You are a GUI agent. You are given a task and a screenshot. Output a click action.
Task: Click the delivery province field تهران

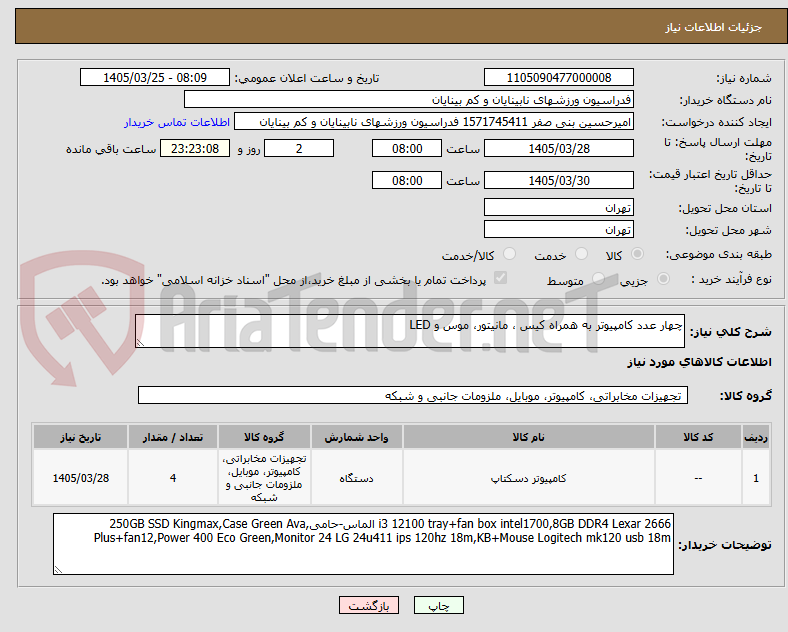coord(558,207)
